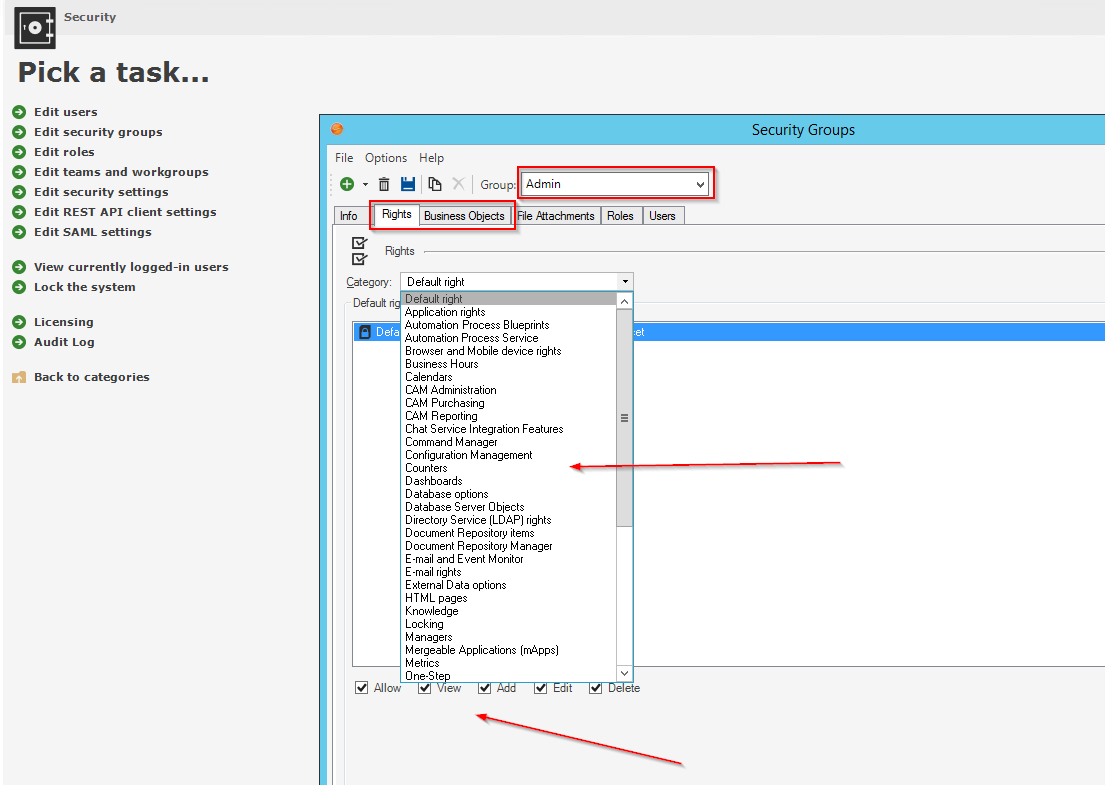
Task: Open the Audit Log task
Action: [62, 341]
